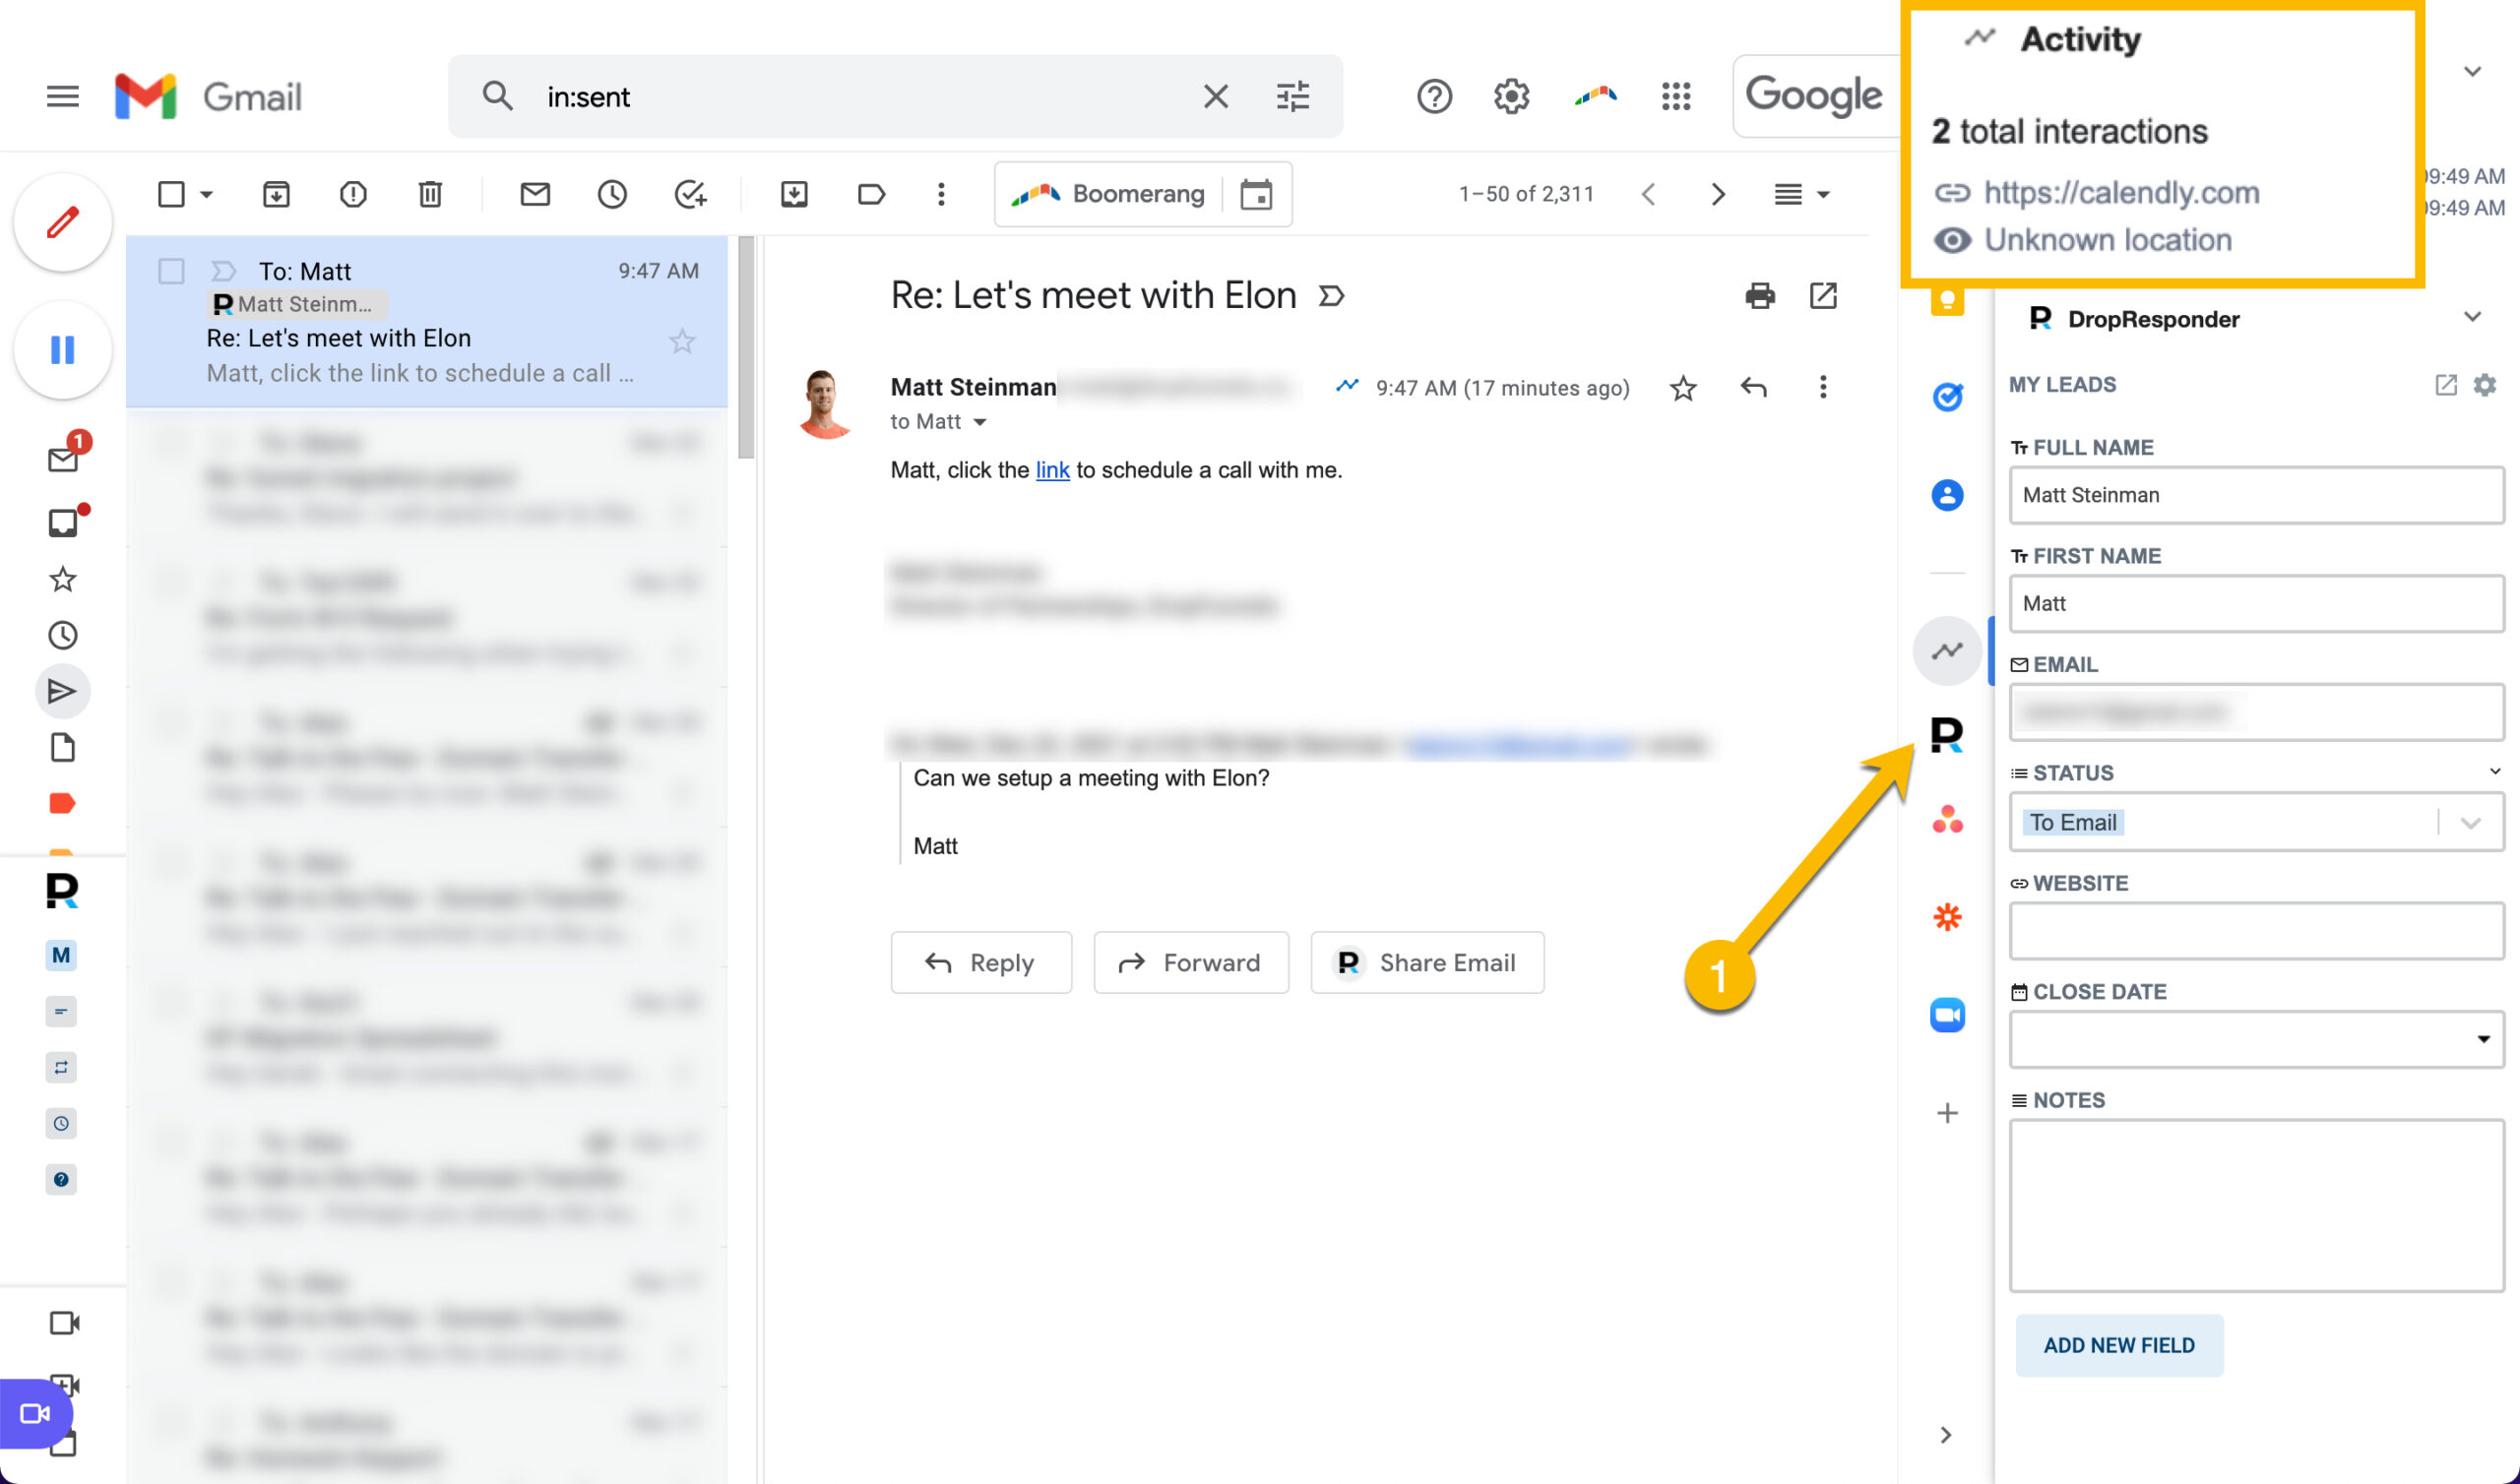
Task: Open the select options dropdown arrow
Action: (207, 194)
